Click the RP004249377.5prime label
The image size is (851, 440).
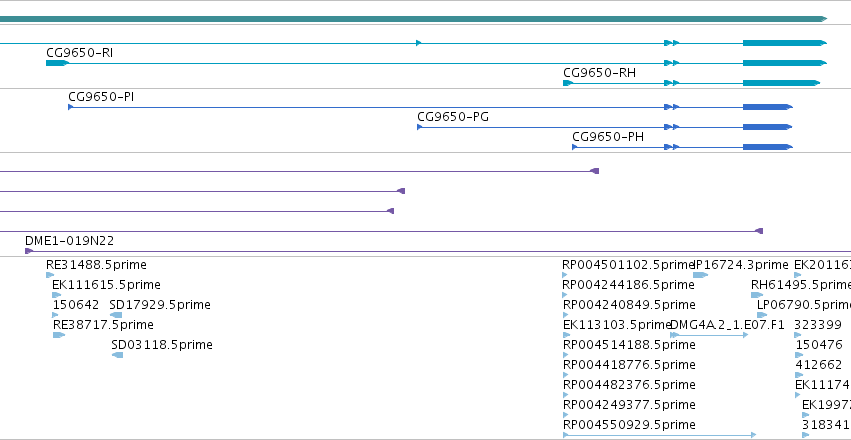629,405
